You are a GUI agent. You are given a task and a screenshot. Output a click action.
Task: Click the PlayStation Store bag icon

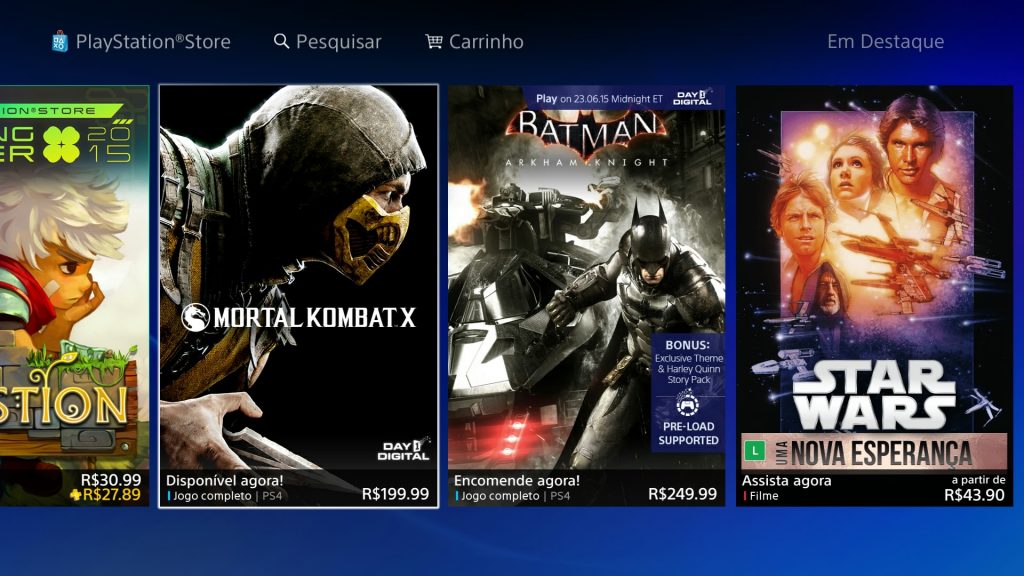(x=59, y=41)
